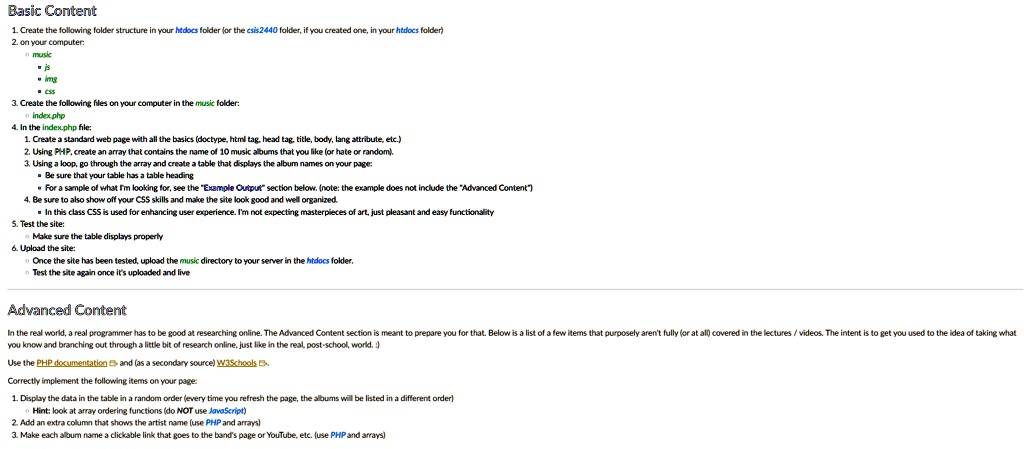Click the img subfolder list item
1024x449 pixels.
tap(51, 79)
